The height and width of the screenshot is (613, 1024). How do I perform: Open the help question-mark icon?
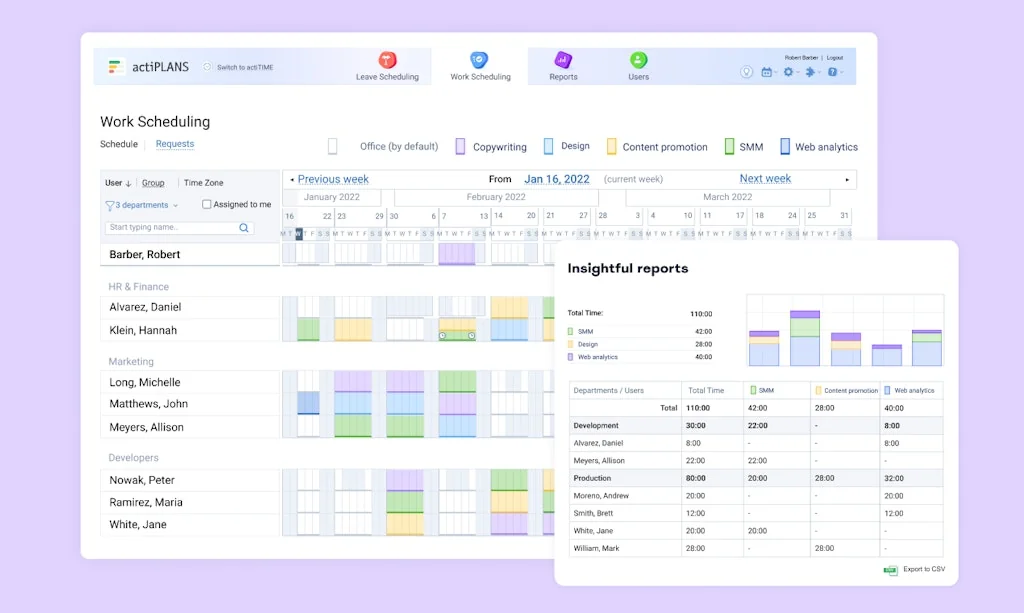(x=833, y=72)
